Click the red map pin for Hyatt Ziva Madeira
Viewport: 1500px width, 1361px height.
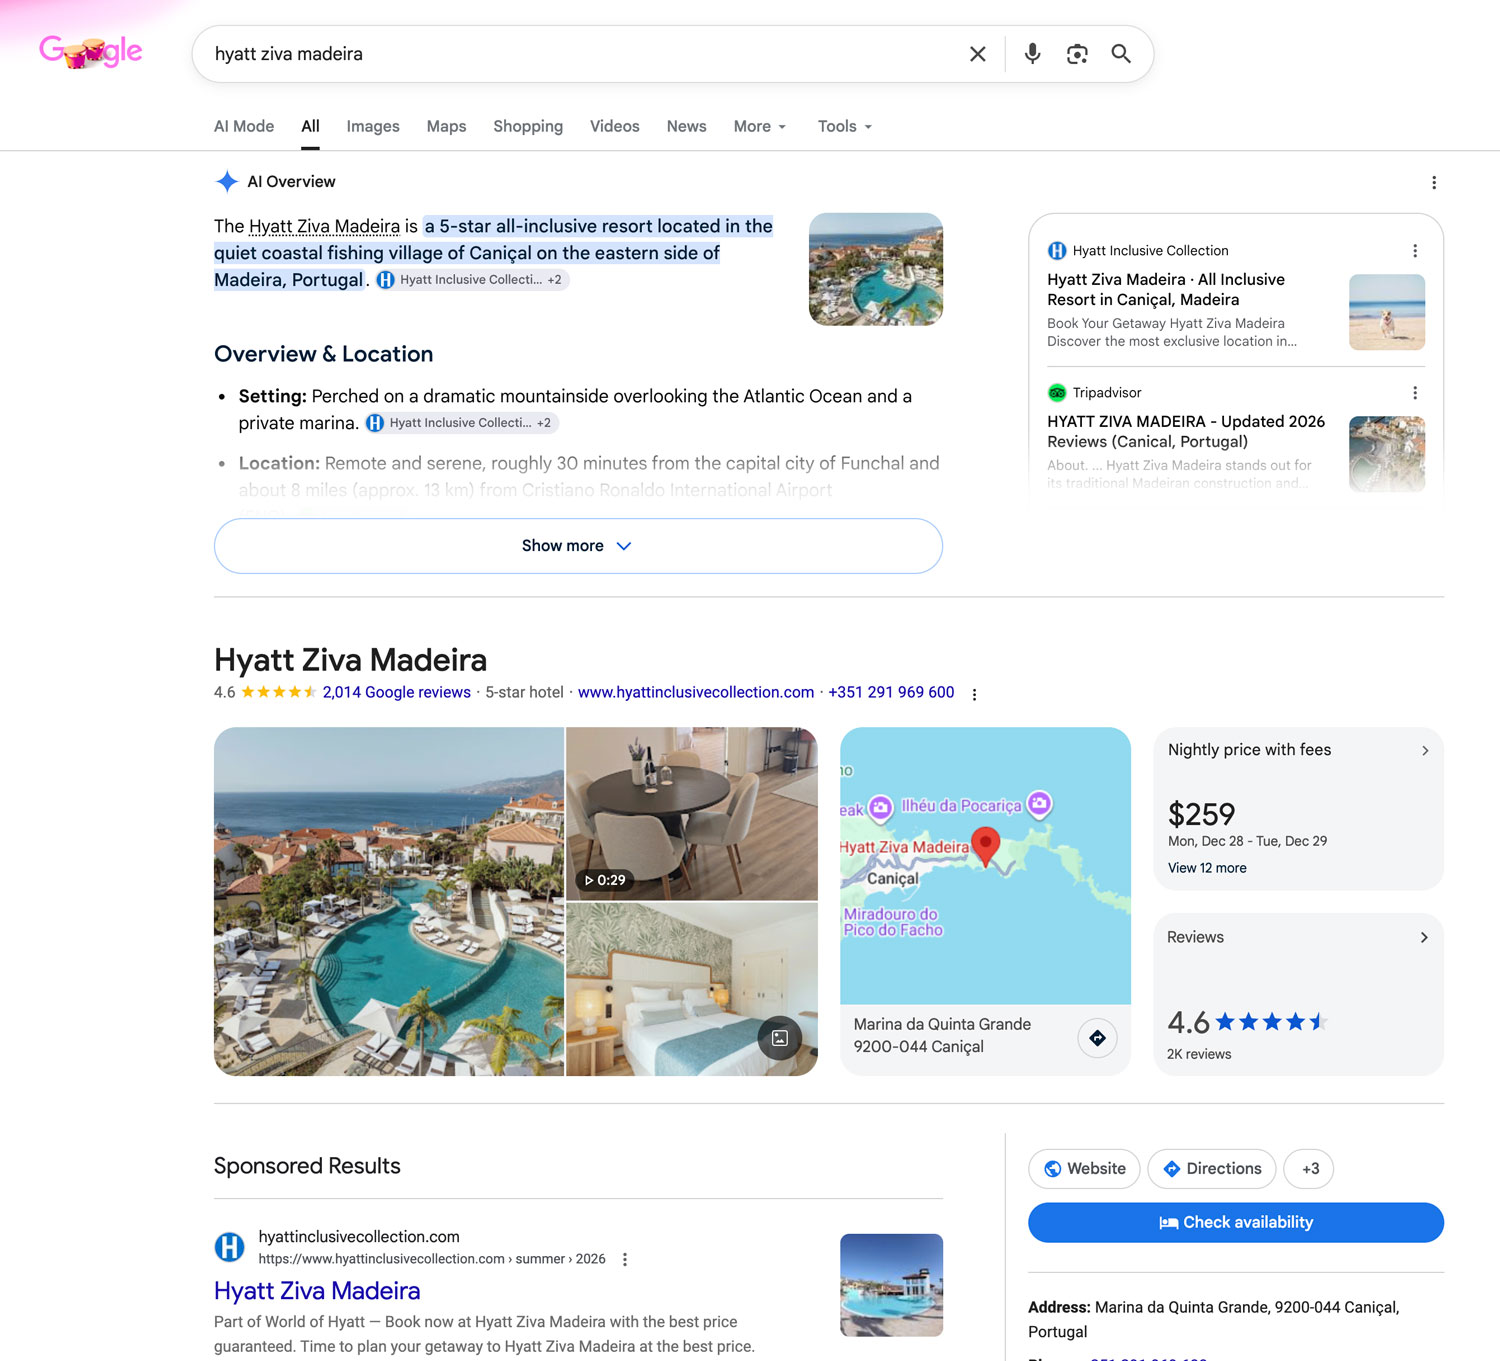986,847
